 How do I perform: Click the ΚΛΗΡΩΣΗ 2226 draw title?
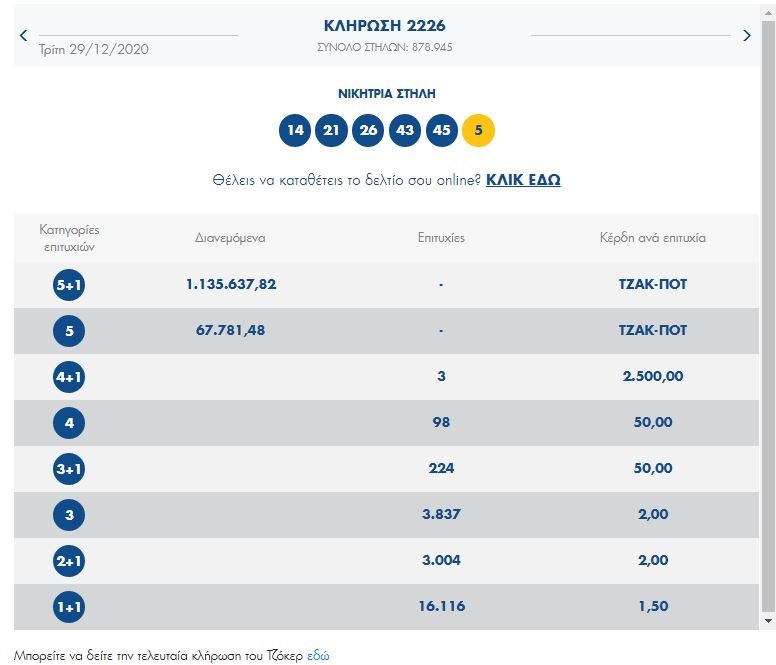point(384,25)
